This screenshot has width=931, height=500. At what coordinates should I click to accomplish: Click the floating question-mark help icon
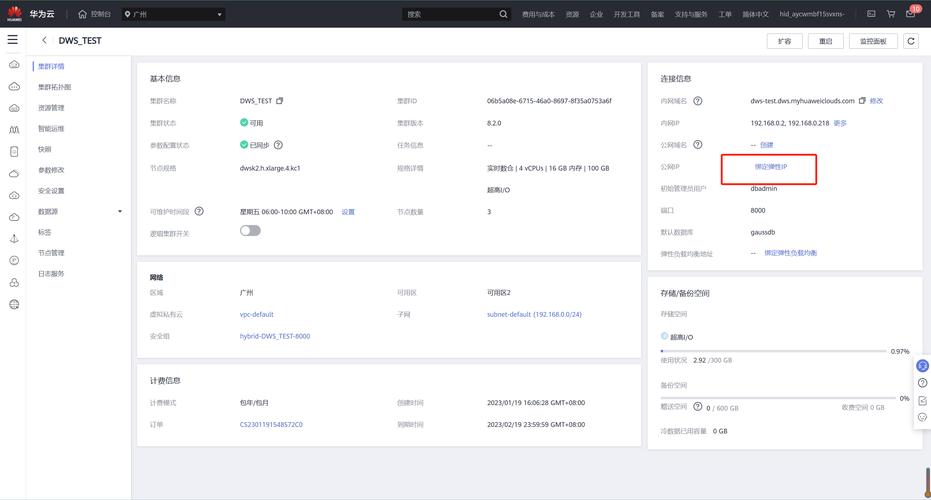coord(922,383)
